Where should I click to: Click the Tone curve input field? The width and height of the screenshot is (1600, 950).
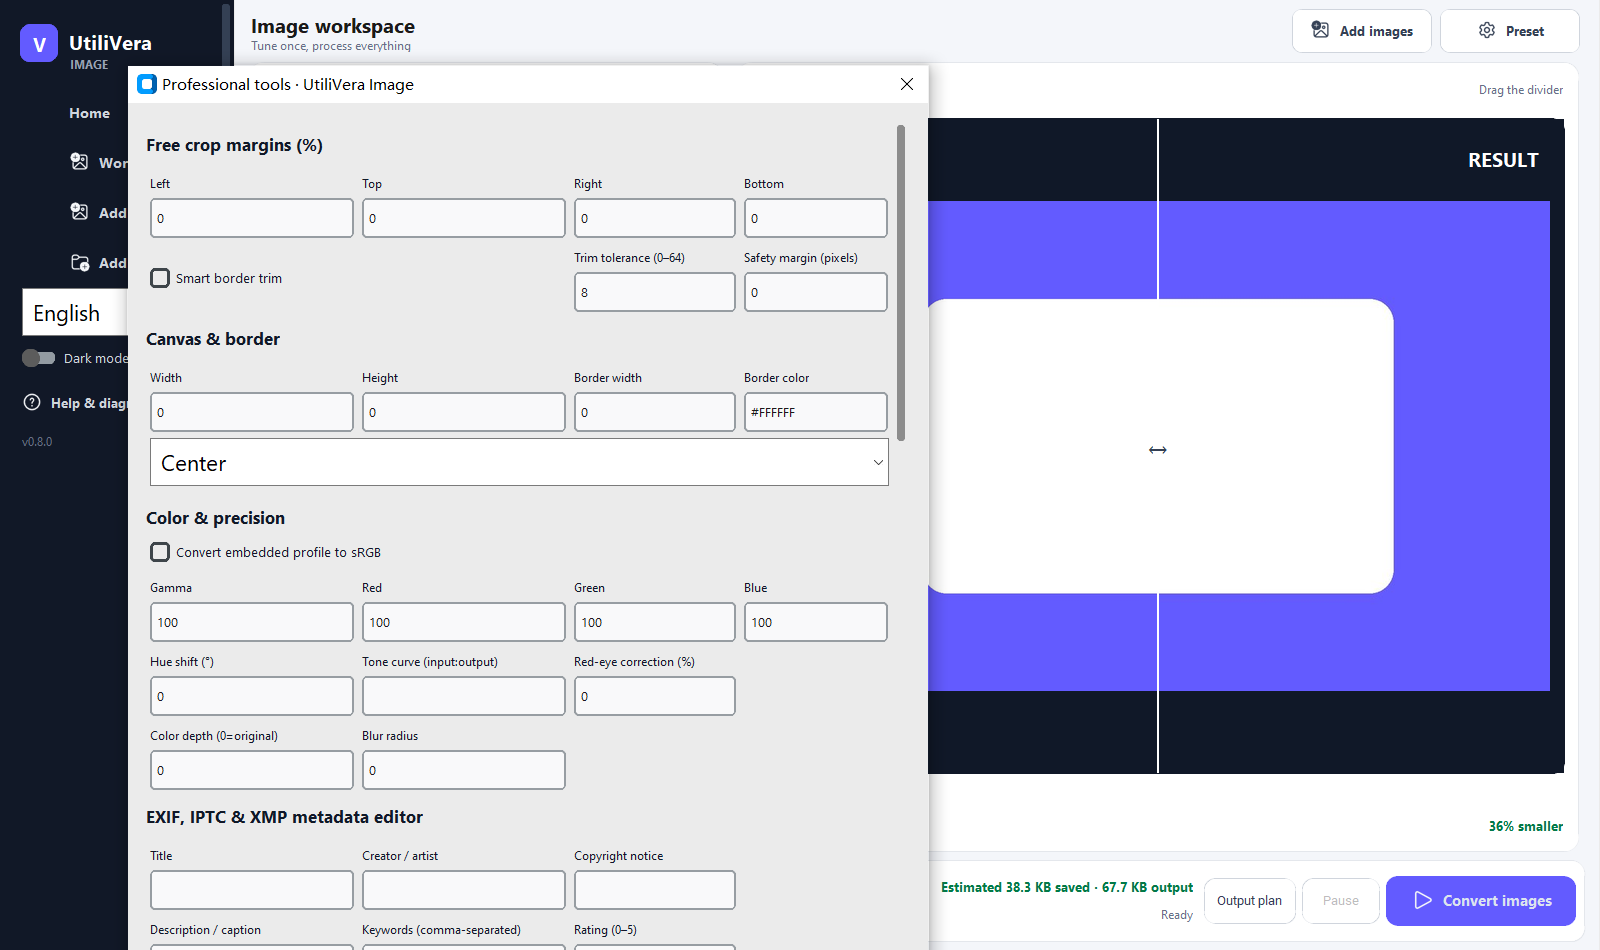464,696
